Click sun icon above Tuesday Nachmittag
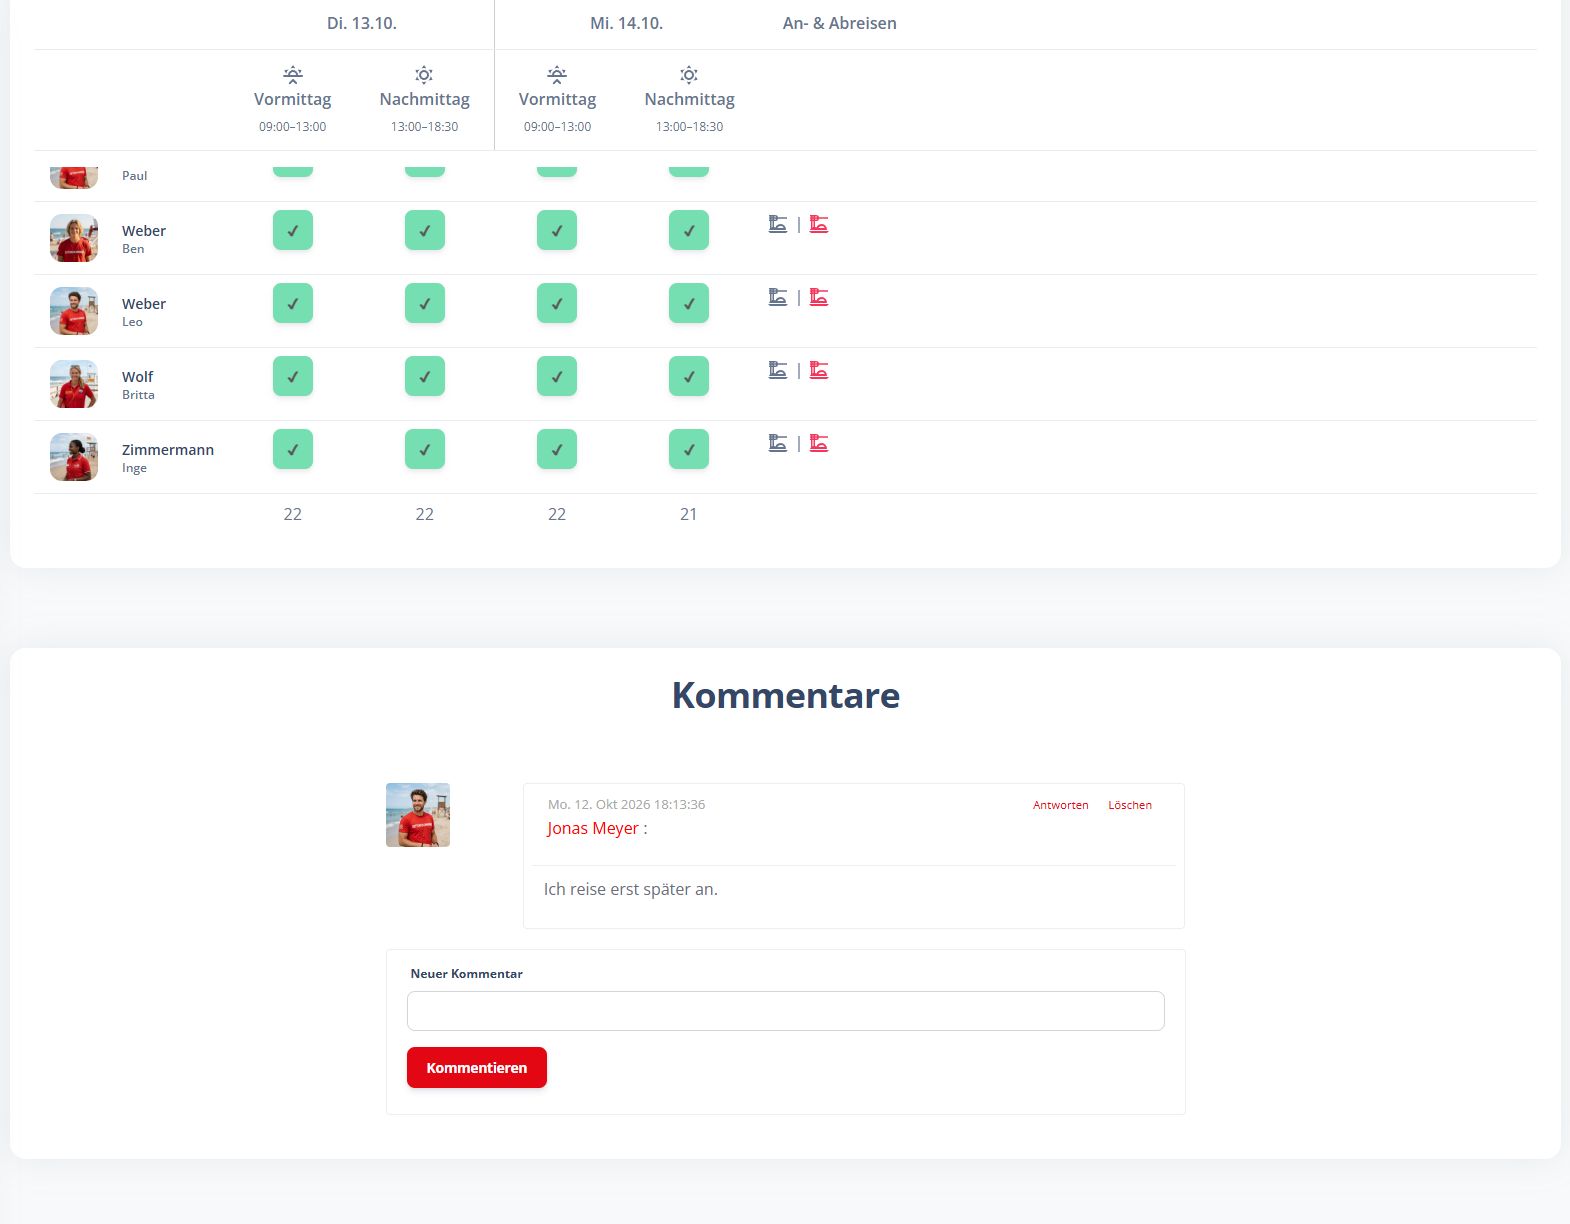Screen dimensions: 1570x1224 click(x=424, y=75)
